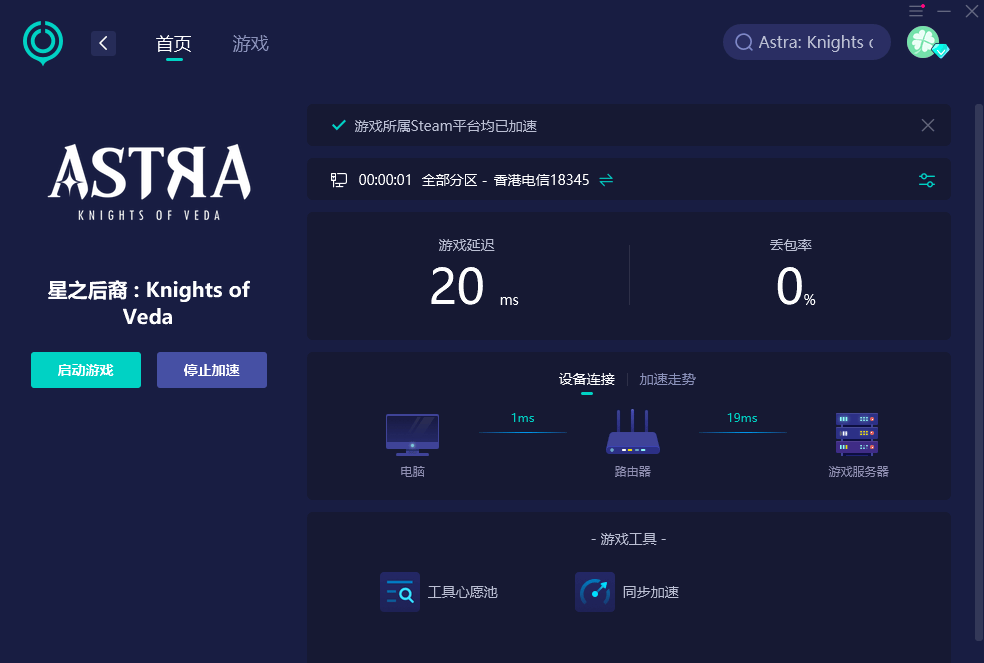Viewport: 984px width, 663px height.
Task: Click the magnifier icon in search box
Action: [x=744, y=42]
